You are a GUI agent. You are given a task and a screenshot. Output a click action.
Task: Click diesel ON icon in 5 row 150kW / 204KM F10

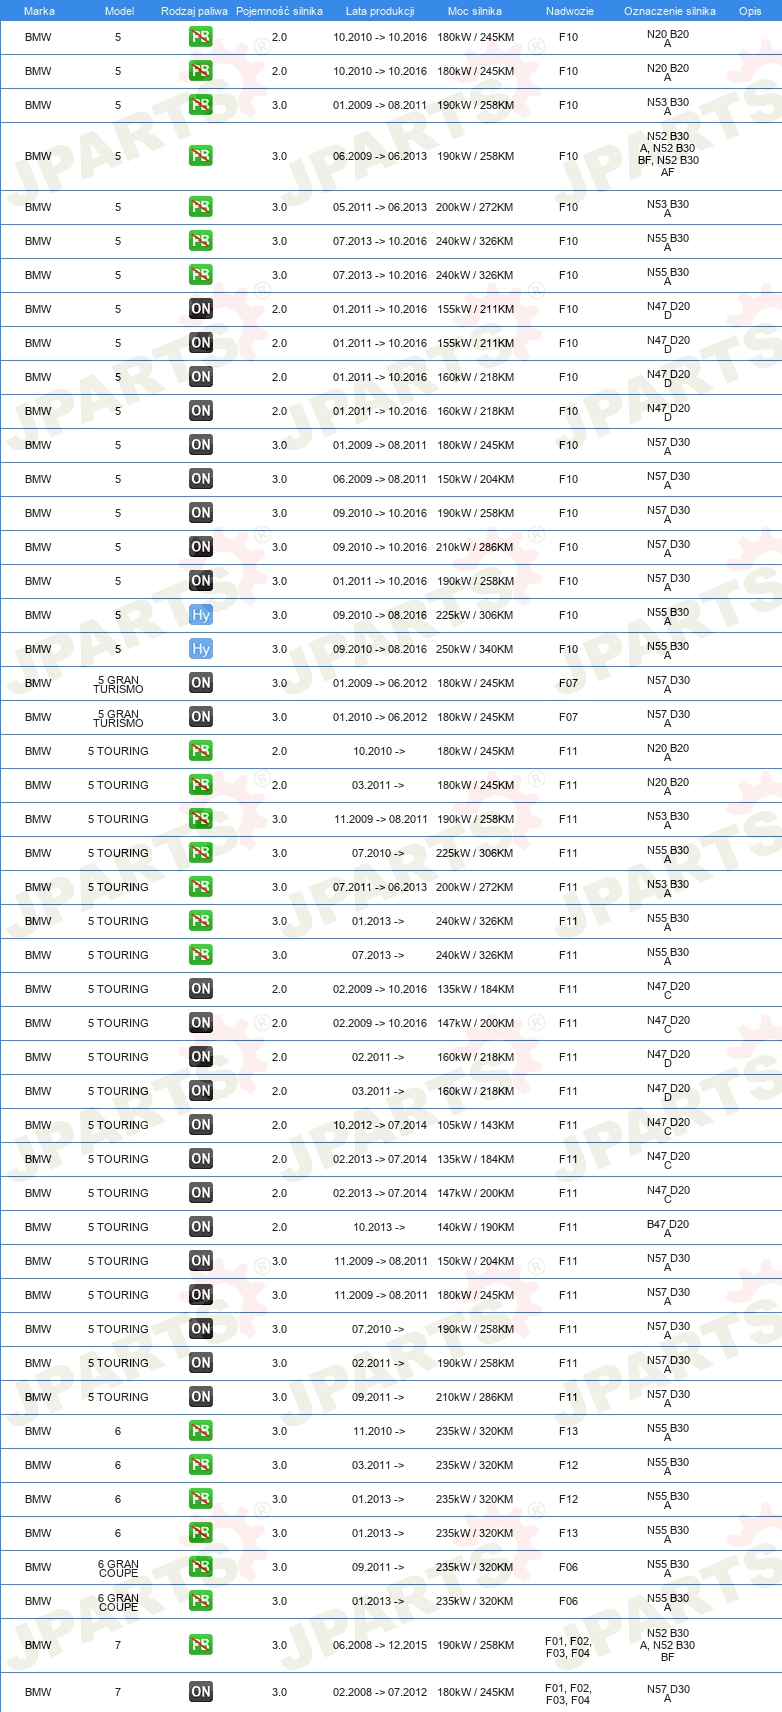click(x=201, y=479)
